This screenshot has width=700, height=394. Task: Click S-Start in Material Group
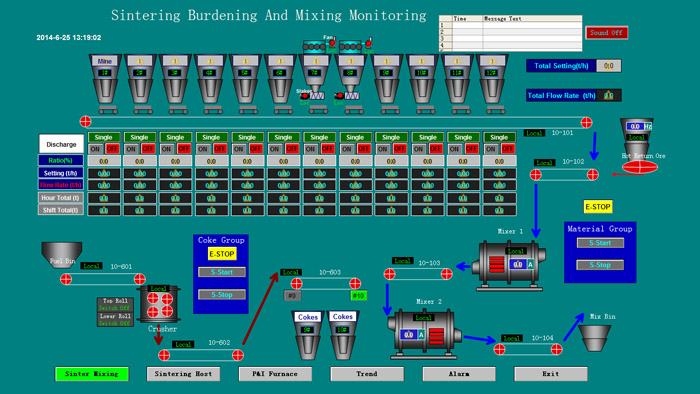click(600, 243)
